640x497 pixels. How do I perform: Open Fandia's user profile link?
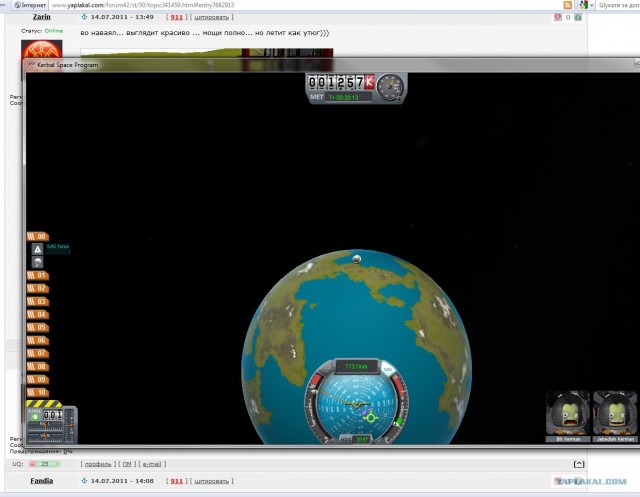[x=42, y=481]
